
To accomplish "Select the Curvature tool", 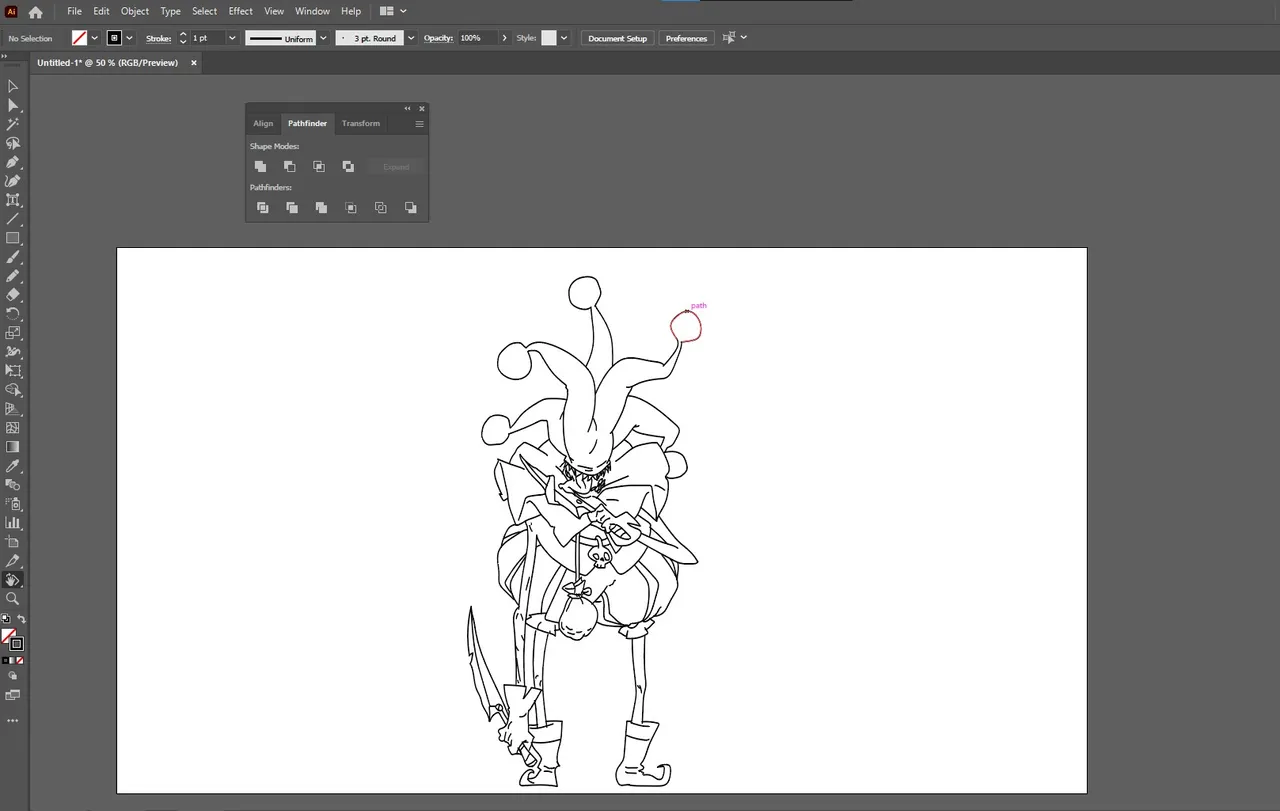I will 13,181.
